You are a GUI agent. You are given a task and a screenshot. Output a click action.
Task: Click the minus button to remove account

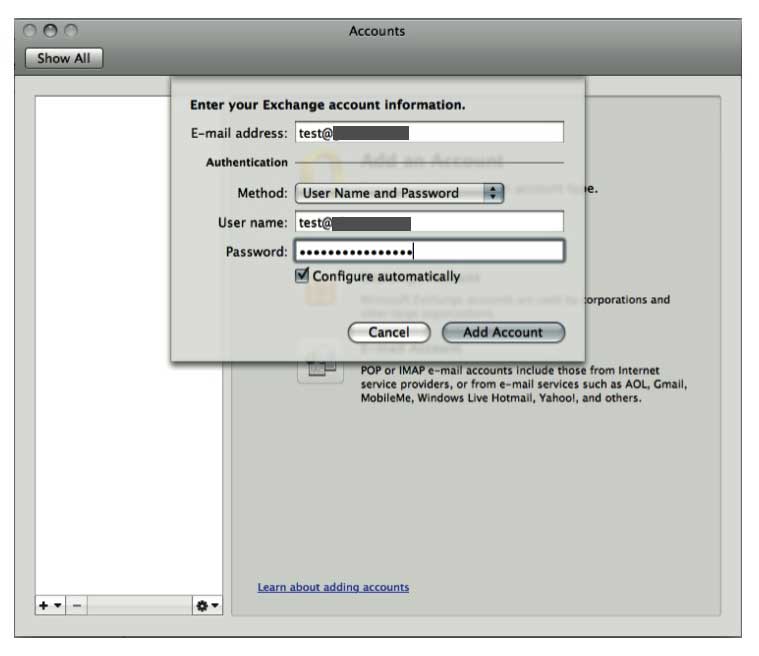coord(78,606)
